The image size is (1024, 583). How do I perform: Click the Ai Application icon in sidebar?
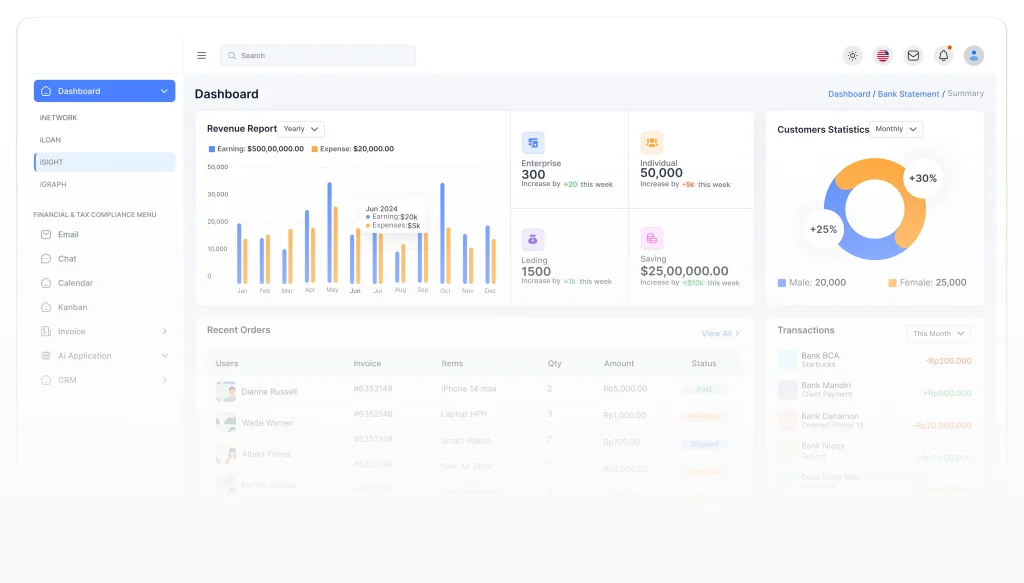46,355
